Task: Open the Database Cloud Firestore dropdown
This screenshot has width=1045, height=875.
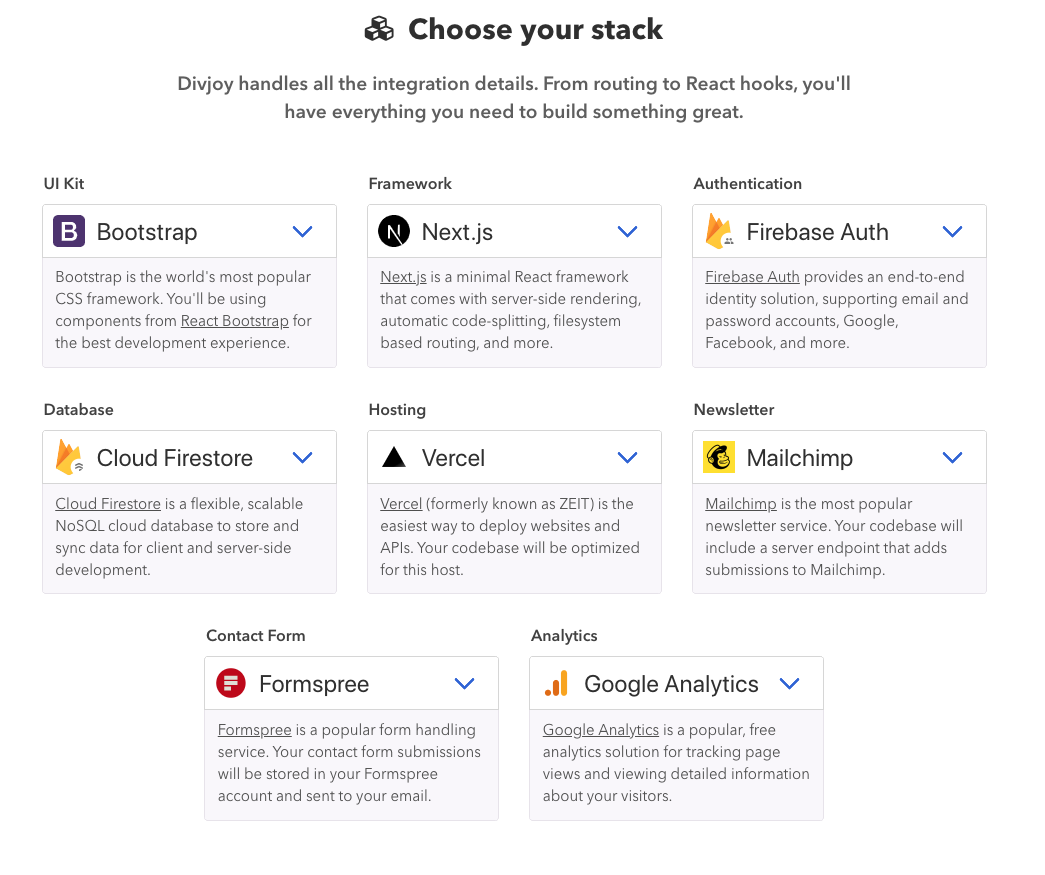Action: click(303, 457)
